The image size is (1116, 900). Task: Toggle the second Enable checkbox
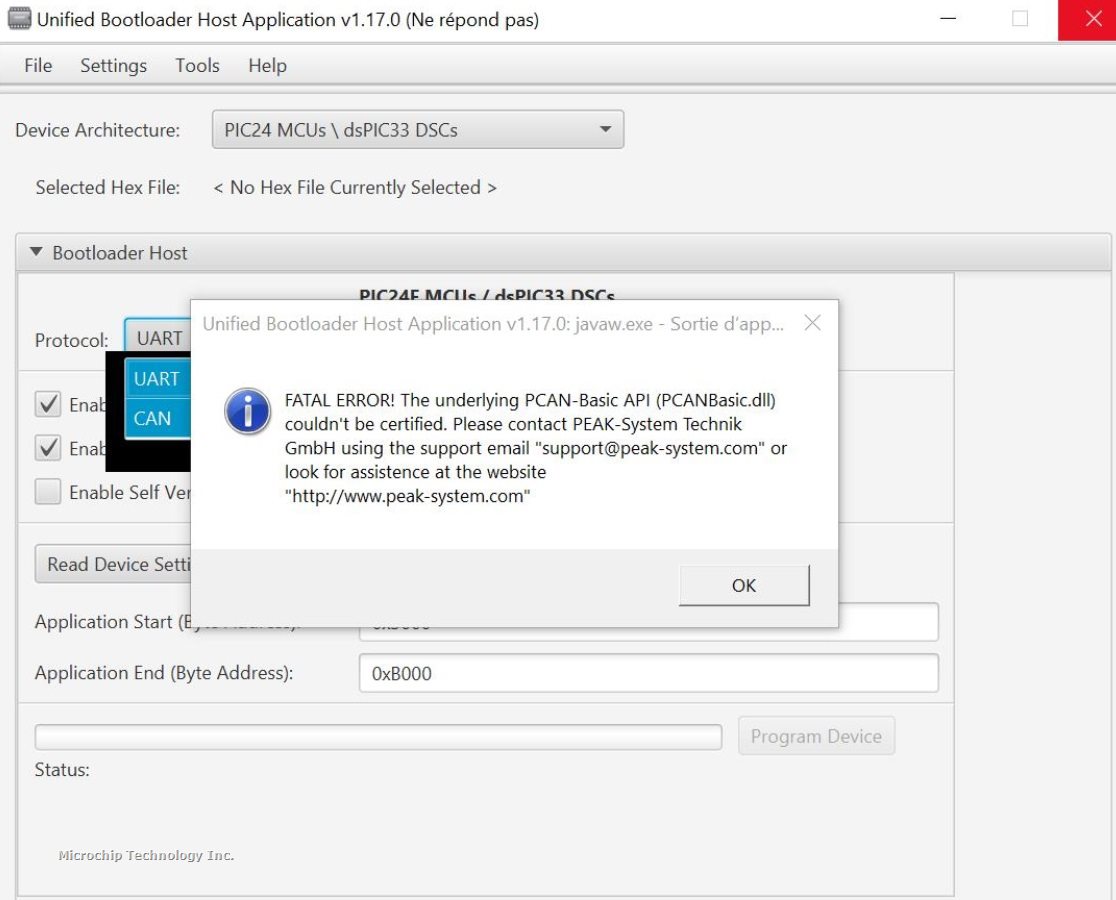[x=48, y=448]
